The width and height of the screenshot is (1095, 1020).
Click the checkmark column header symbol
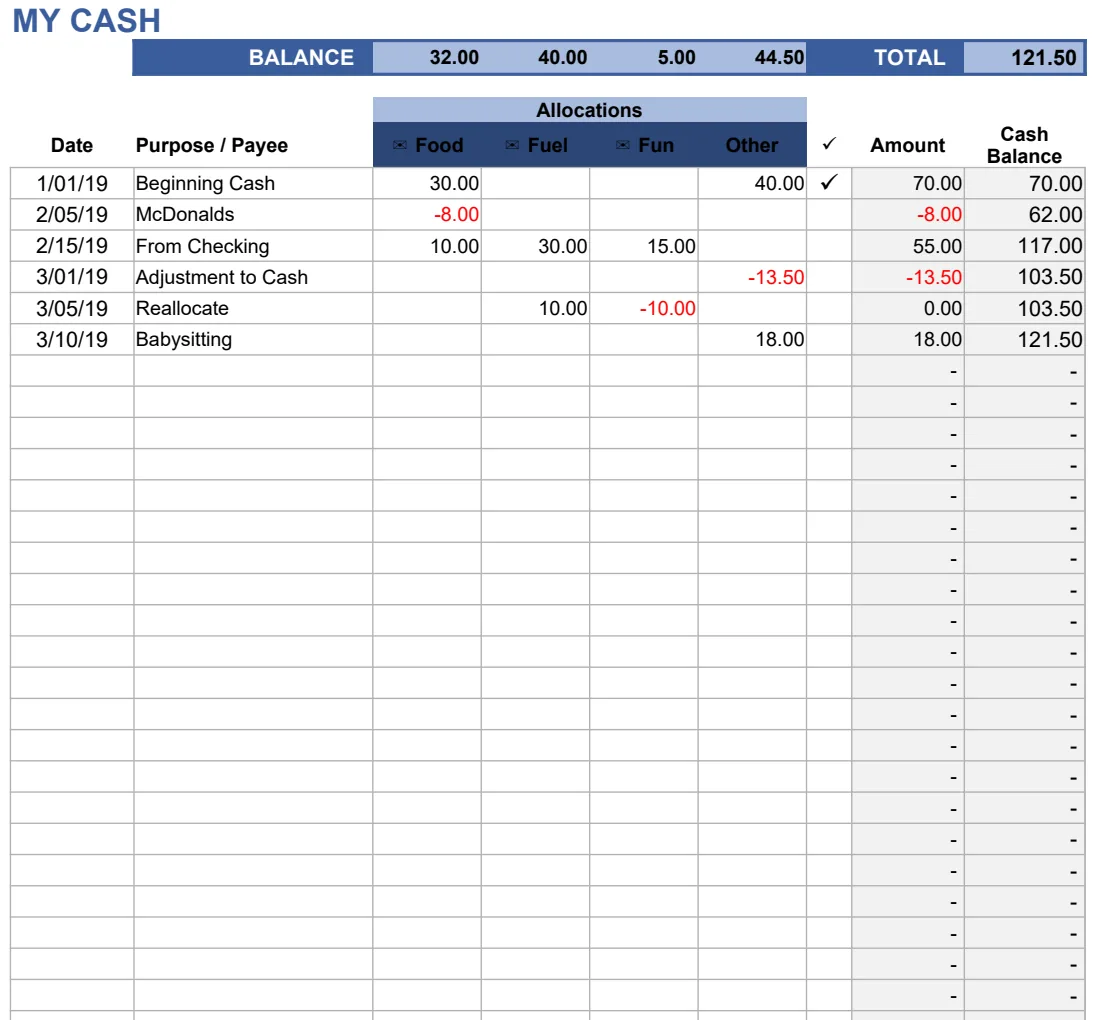829,144
